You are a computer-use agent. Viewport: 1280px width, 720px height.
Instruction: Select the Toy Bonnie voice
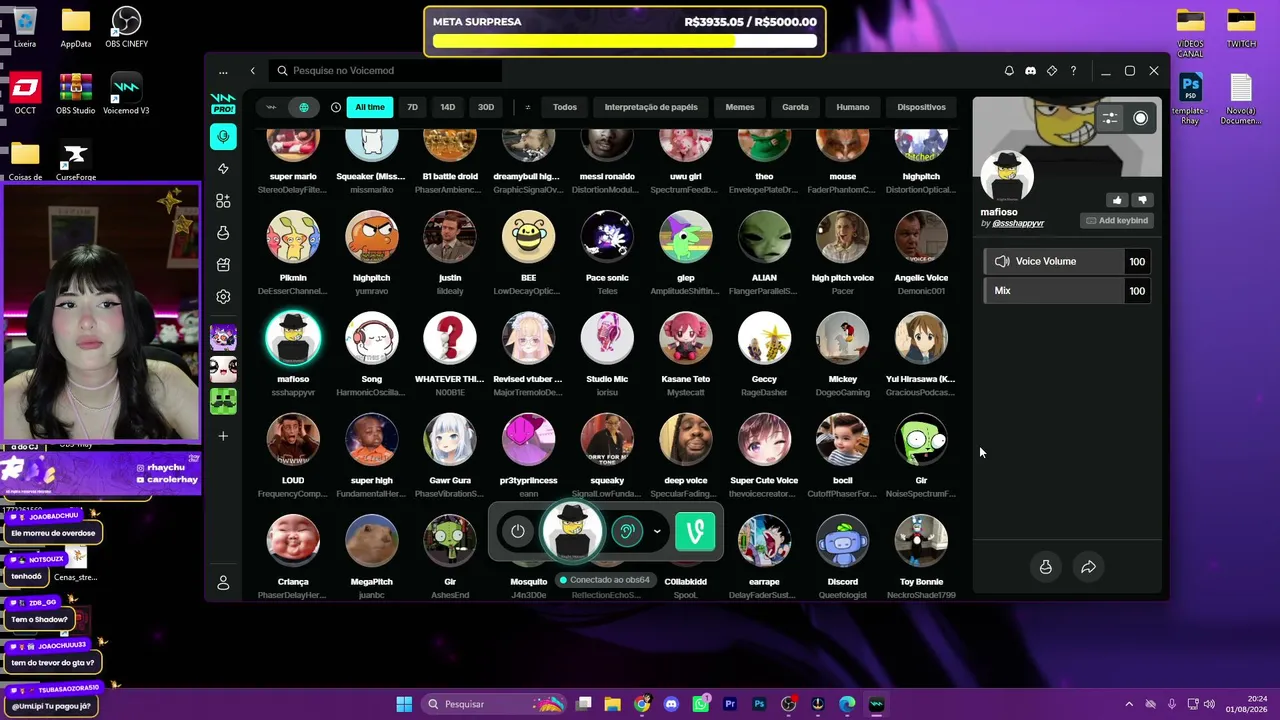point(921,541)
